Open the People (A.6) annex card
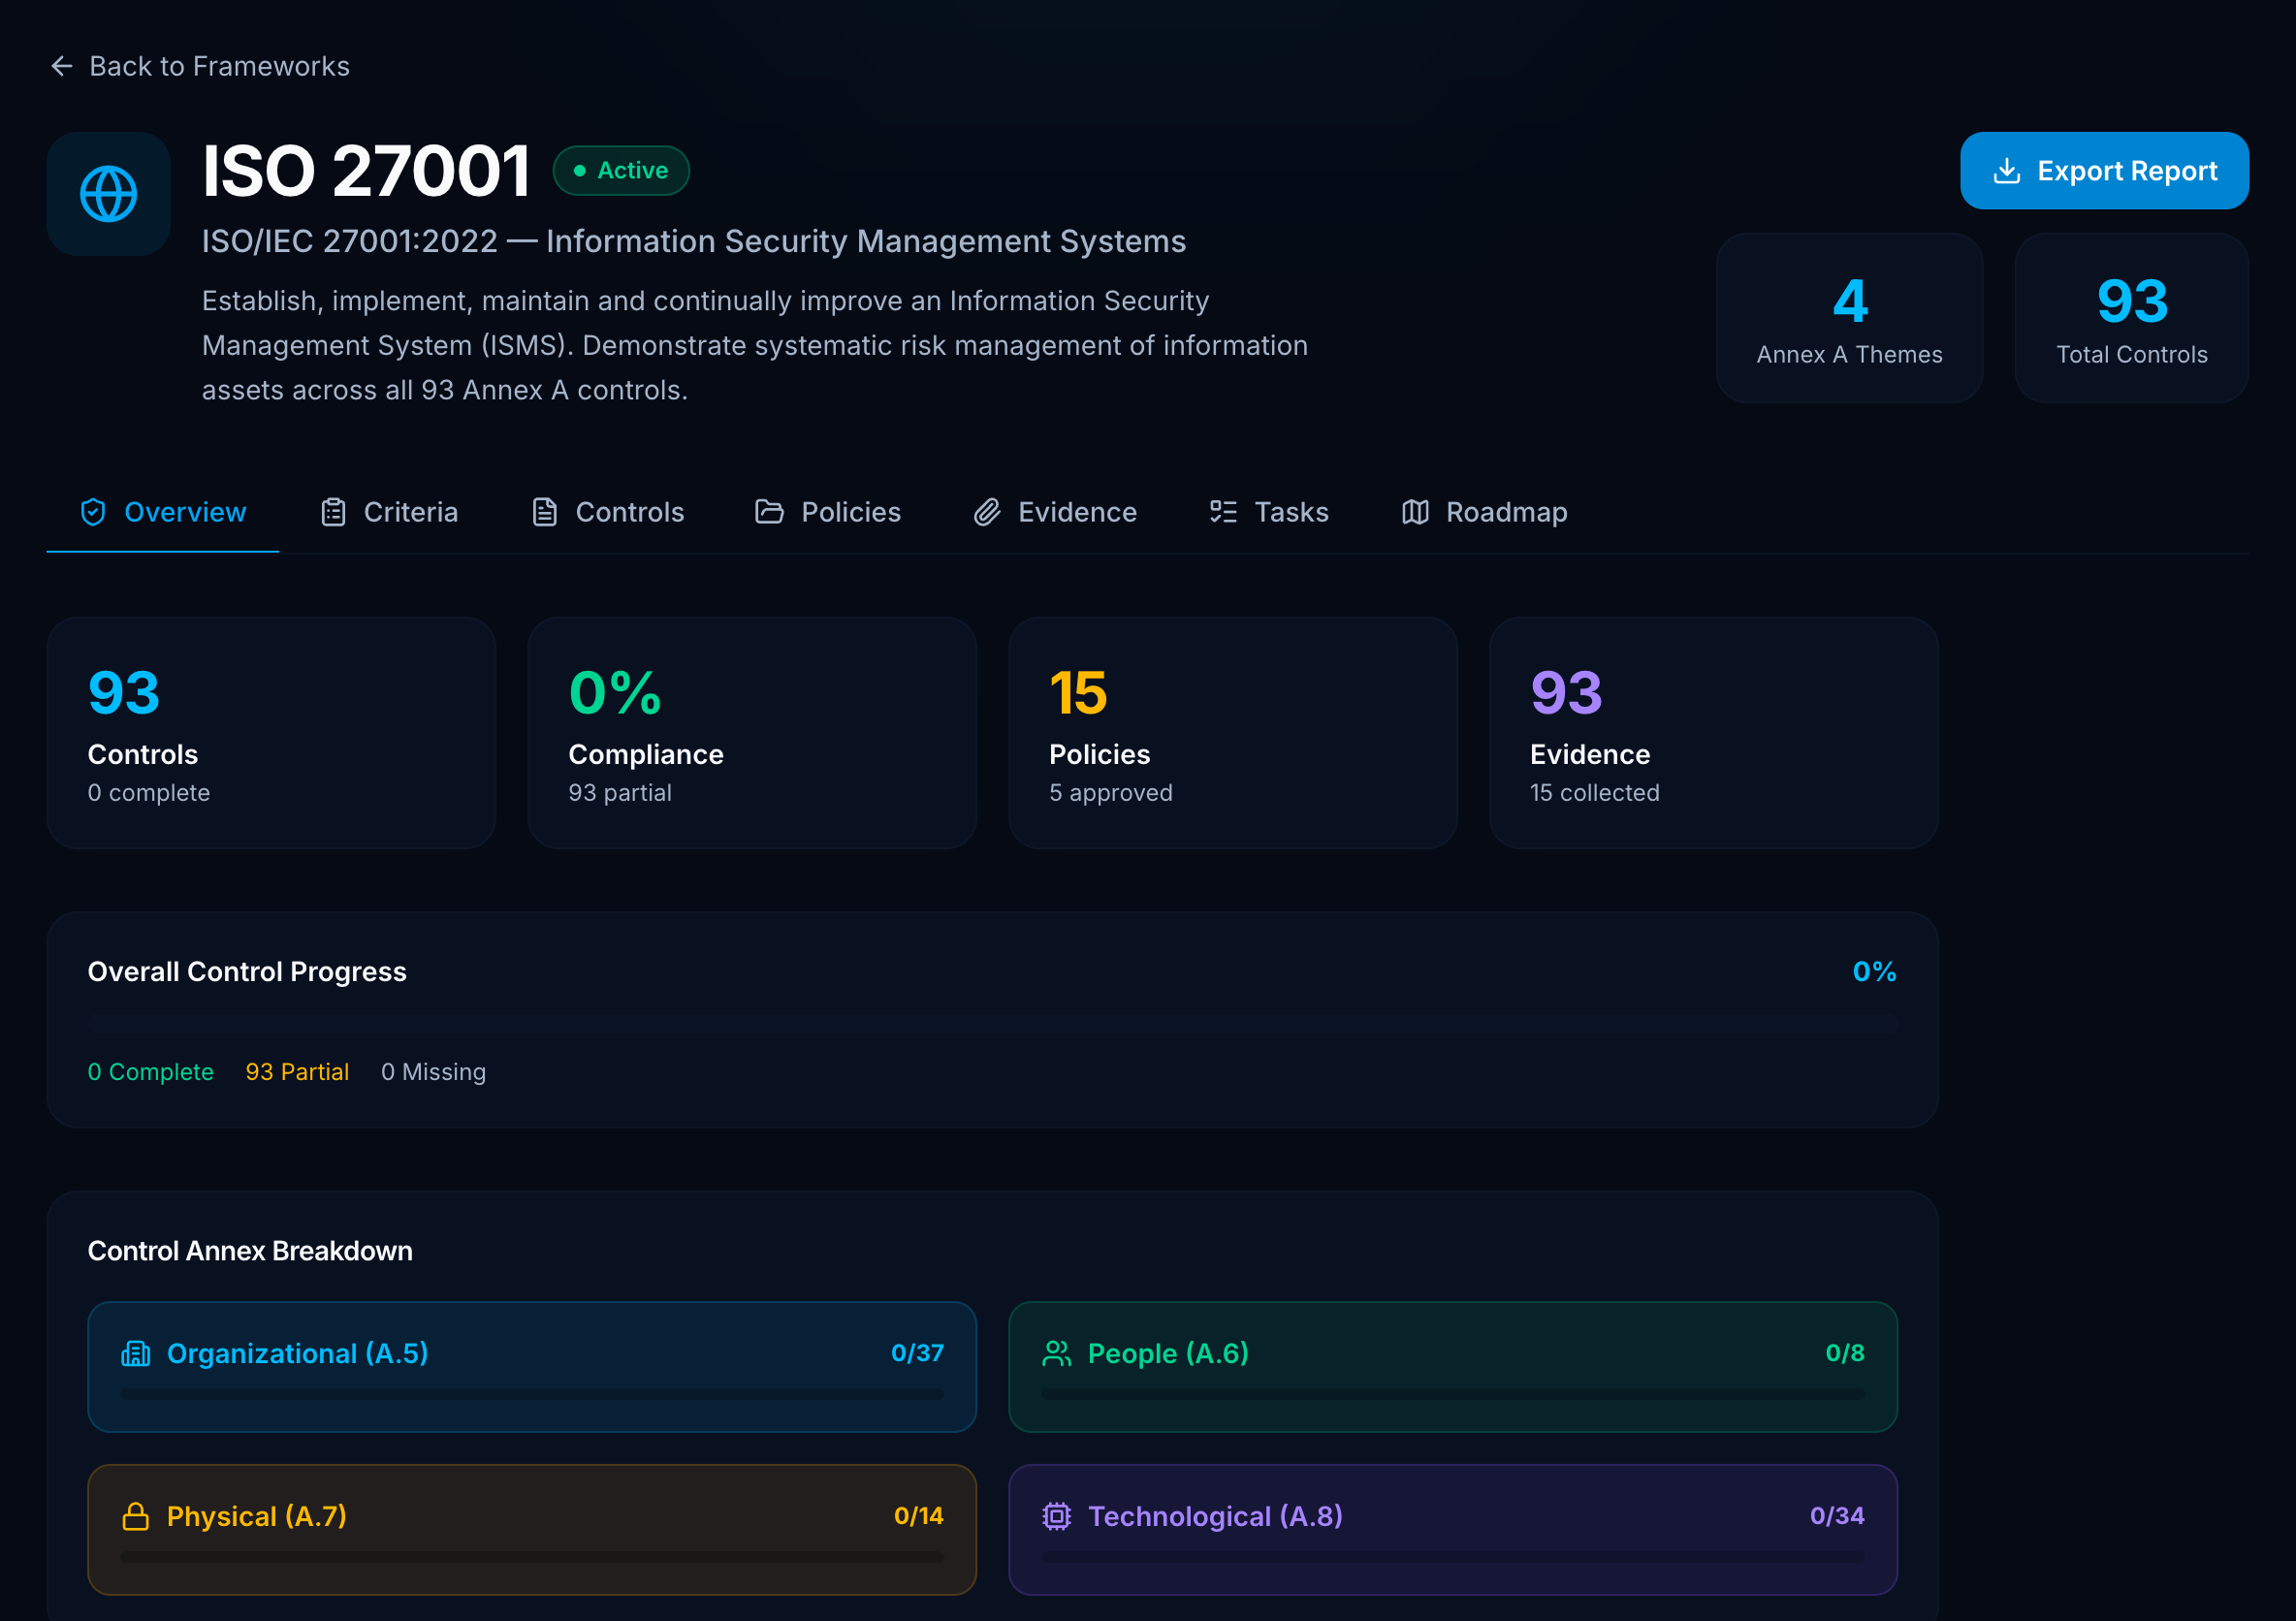 point(1453,1366)
